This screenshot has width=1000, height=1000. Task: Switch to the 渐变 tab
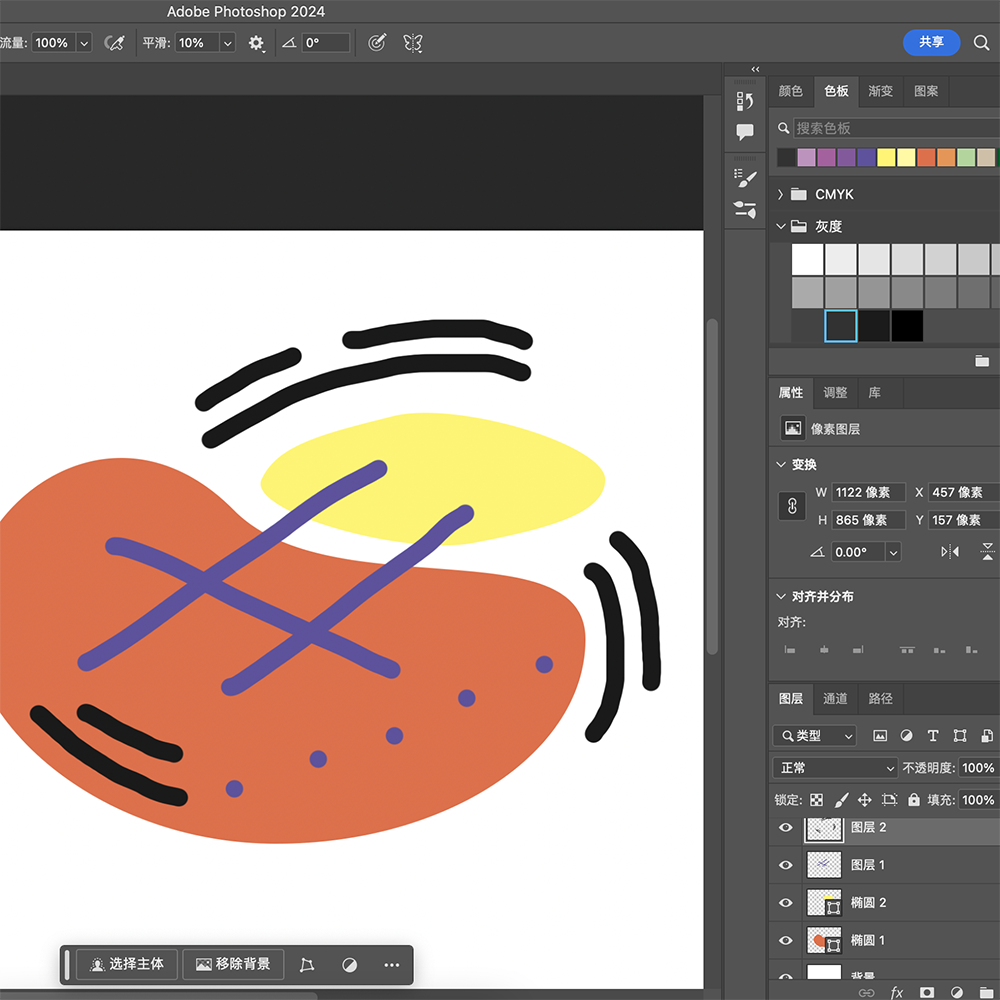tap(880, 91)
